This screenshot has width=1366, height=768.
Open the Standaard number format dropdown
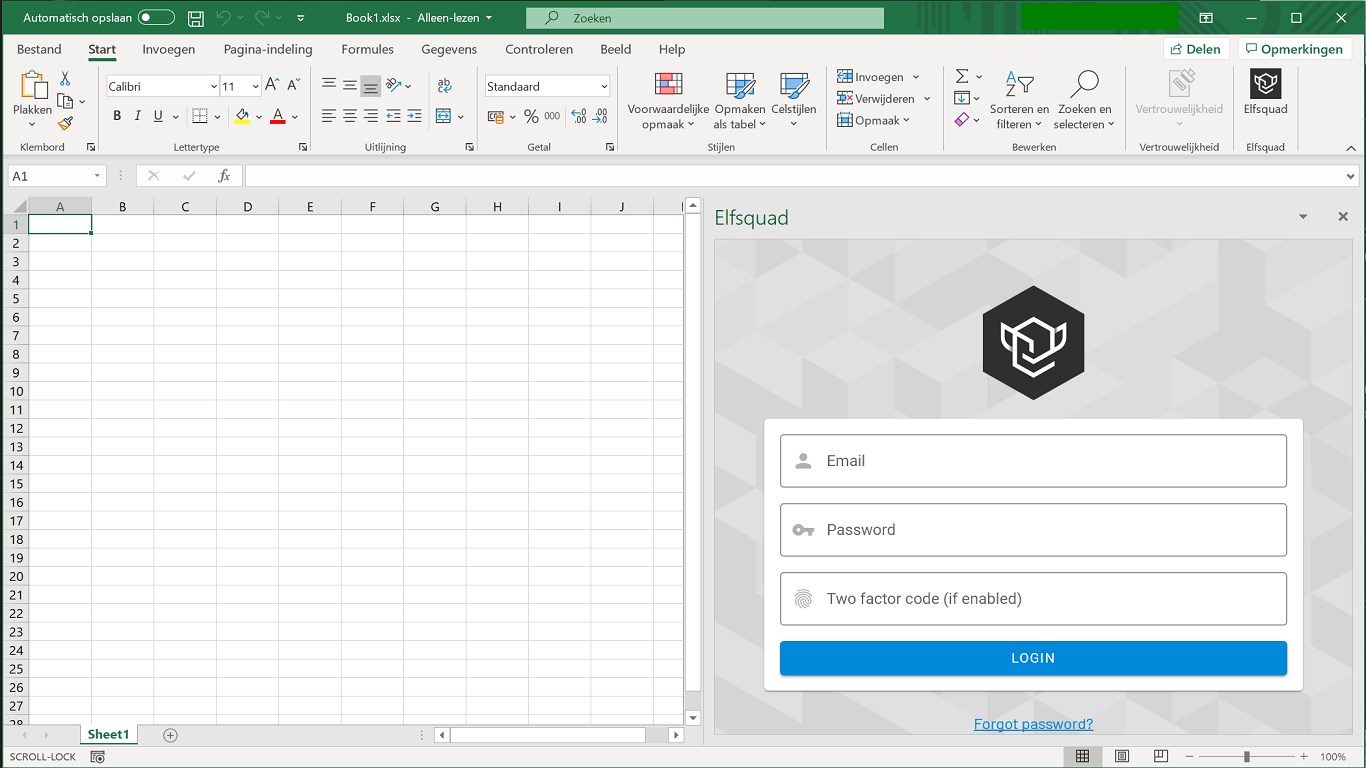603,87
